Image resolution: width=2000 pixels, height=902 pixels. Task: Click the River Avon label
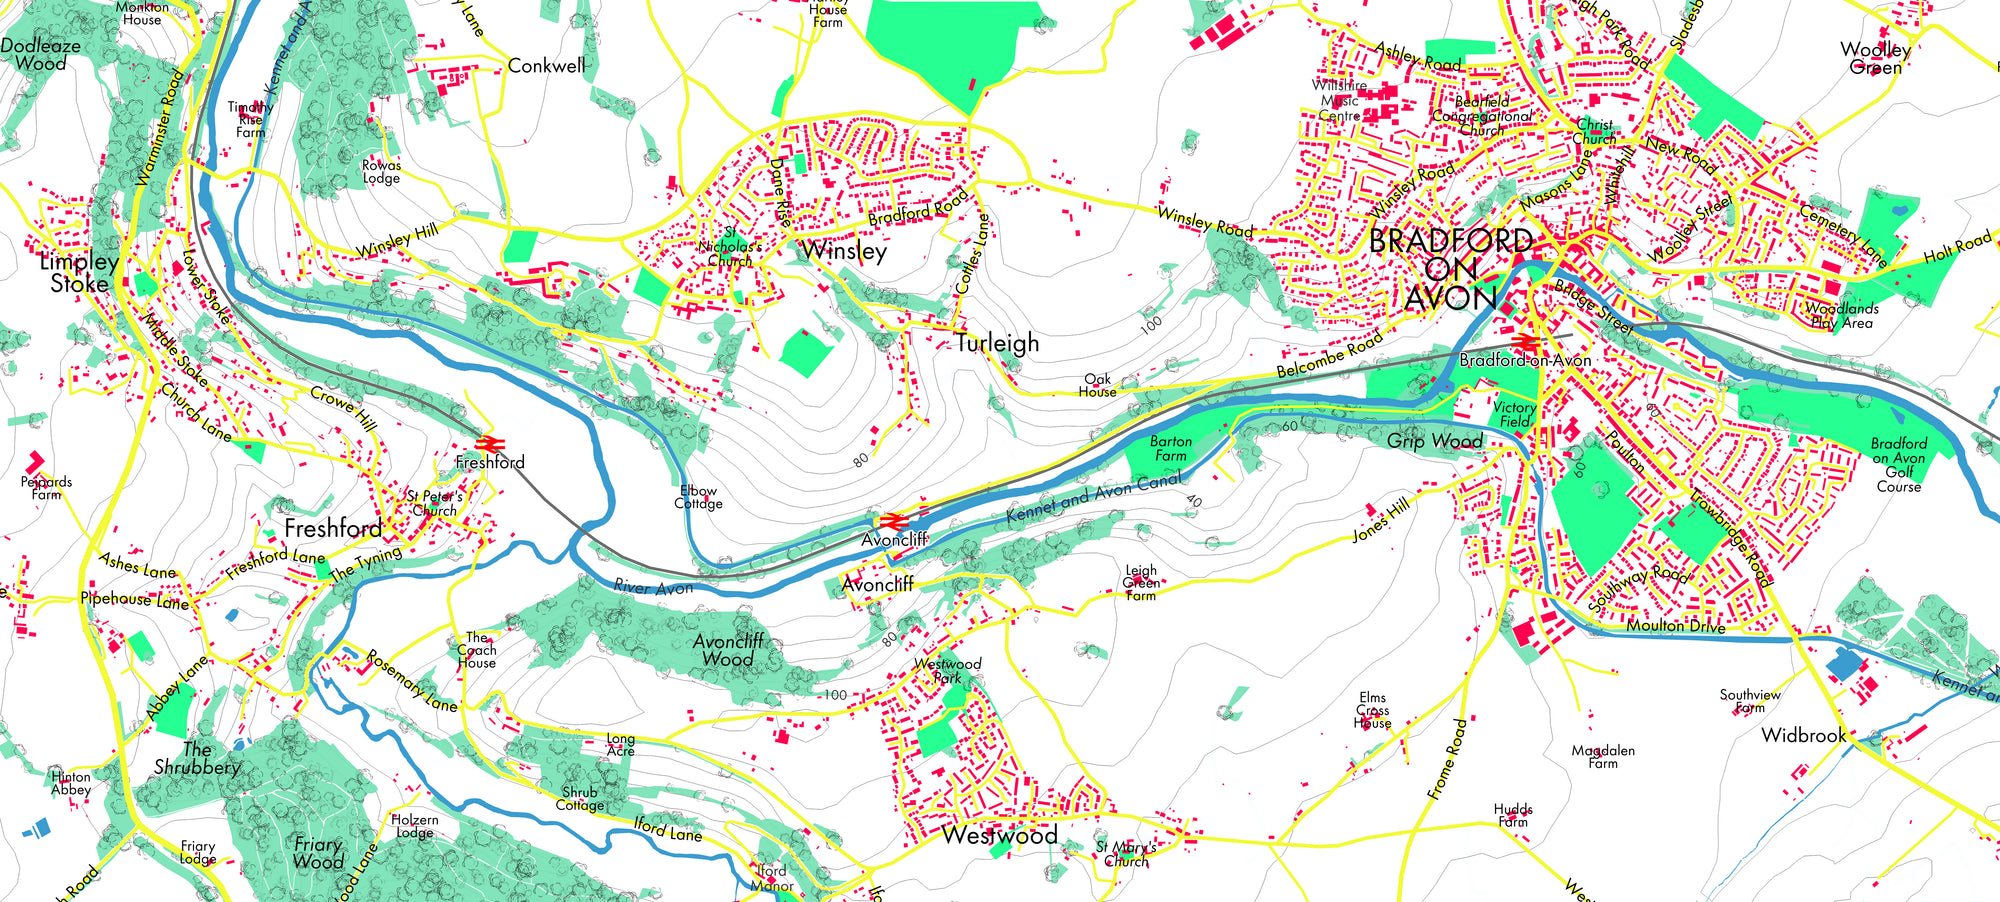pyautogui.click(x=653, y=587)
